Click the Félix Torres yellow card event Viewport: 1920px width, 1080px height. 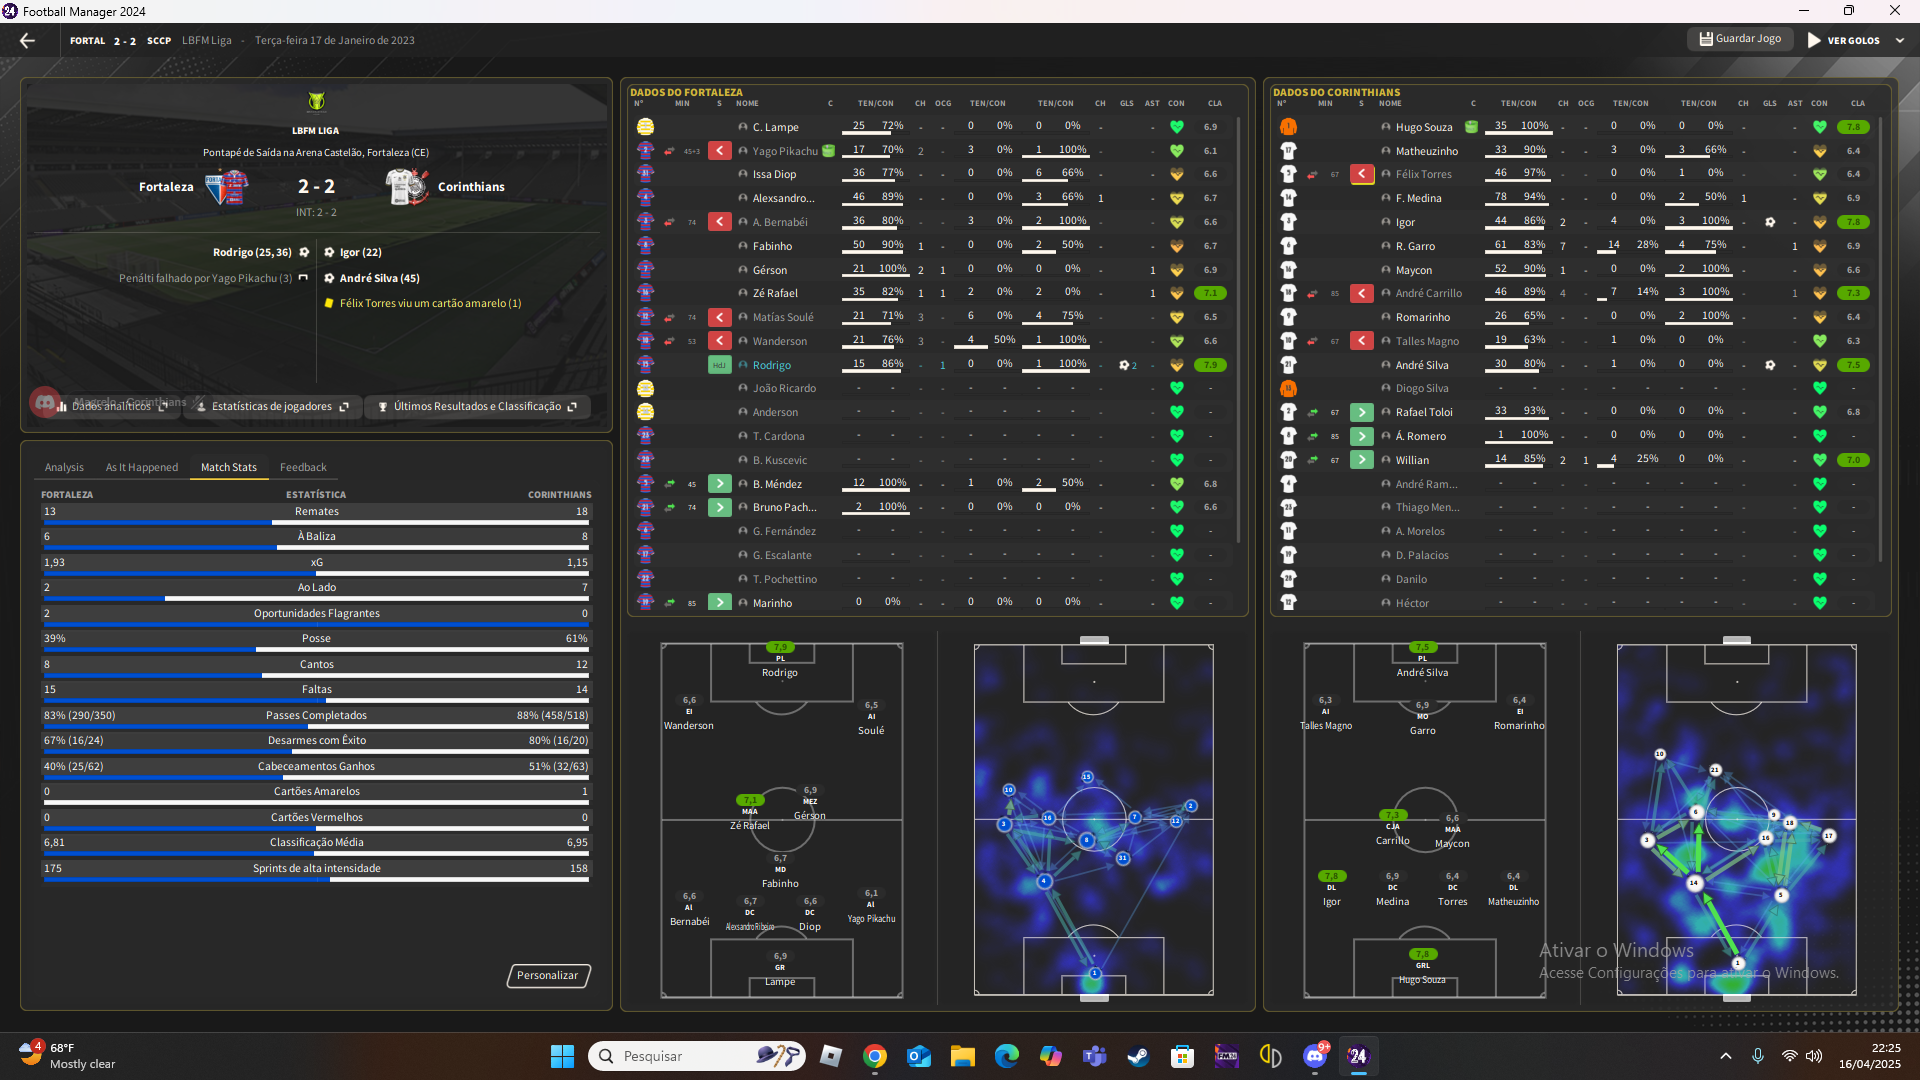pyautogui.click(x=422, y=303)
